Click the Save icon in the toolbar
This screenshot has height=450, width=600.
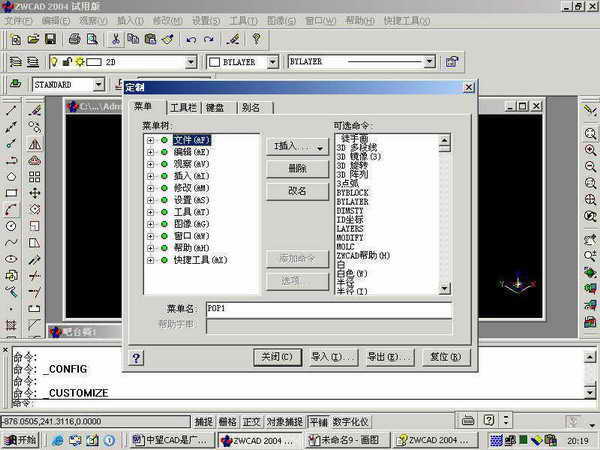(x=50, y=39)
